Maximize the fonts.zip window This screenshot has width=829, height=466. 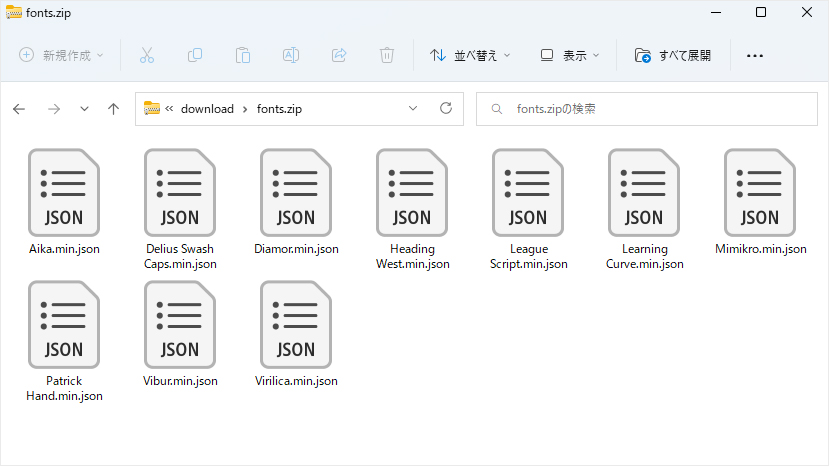(761, 12)
